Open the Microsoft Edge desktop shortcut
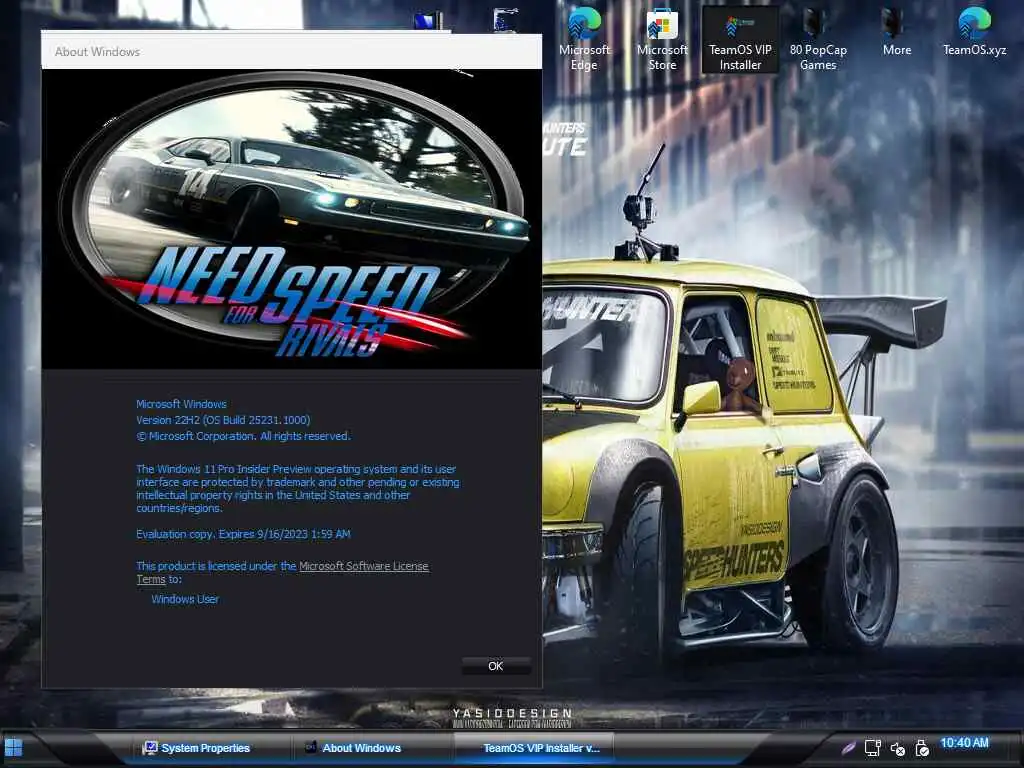 [x=584, y=39]
